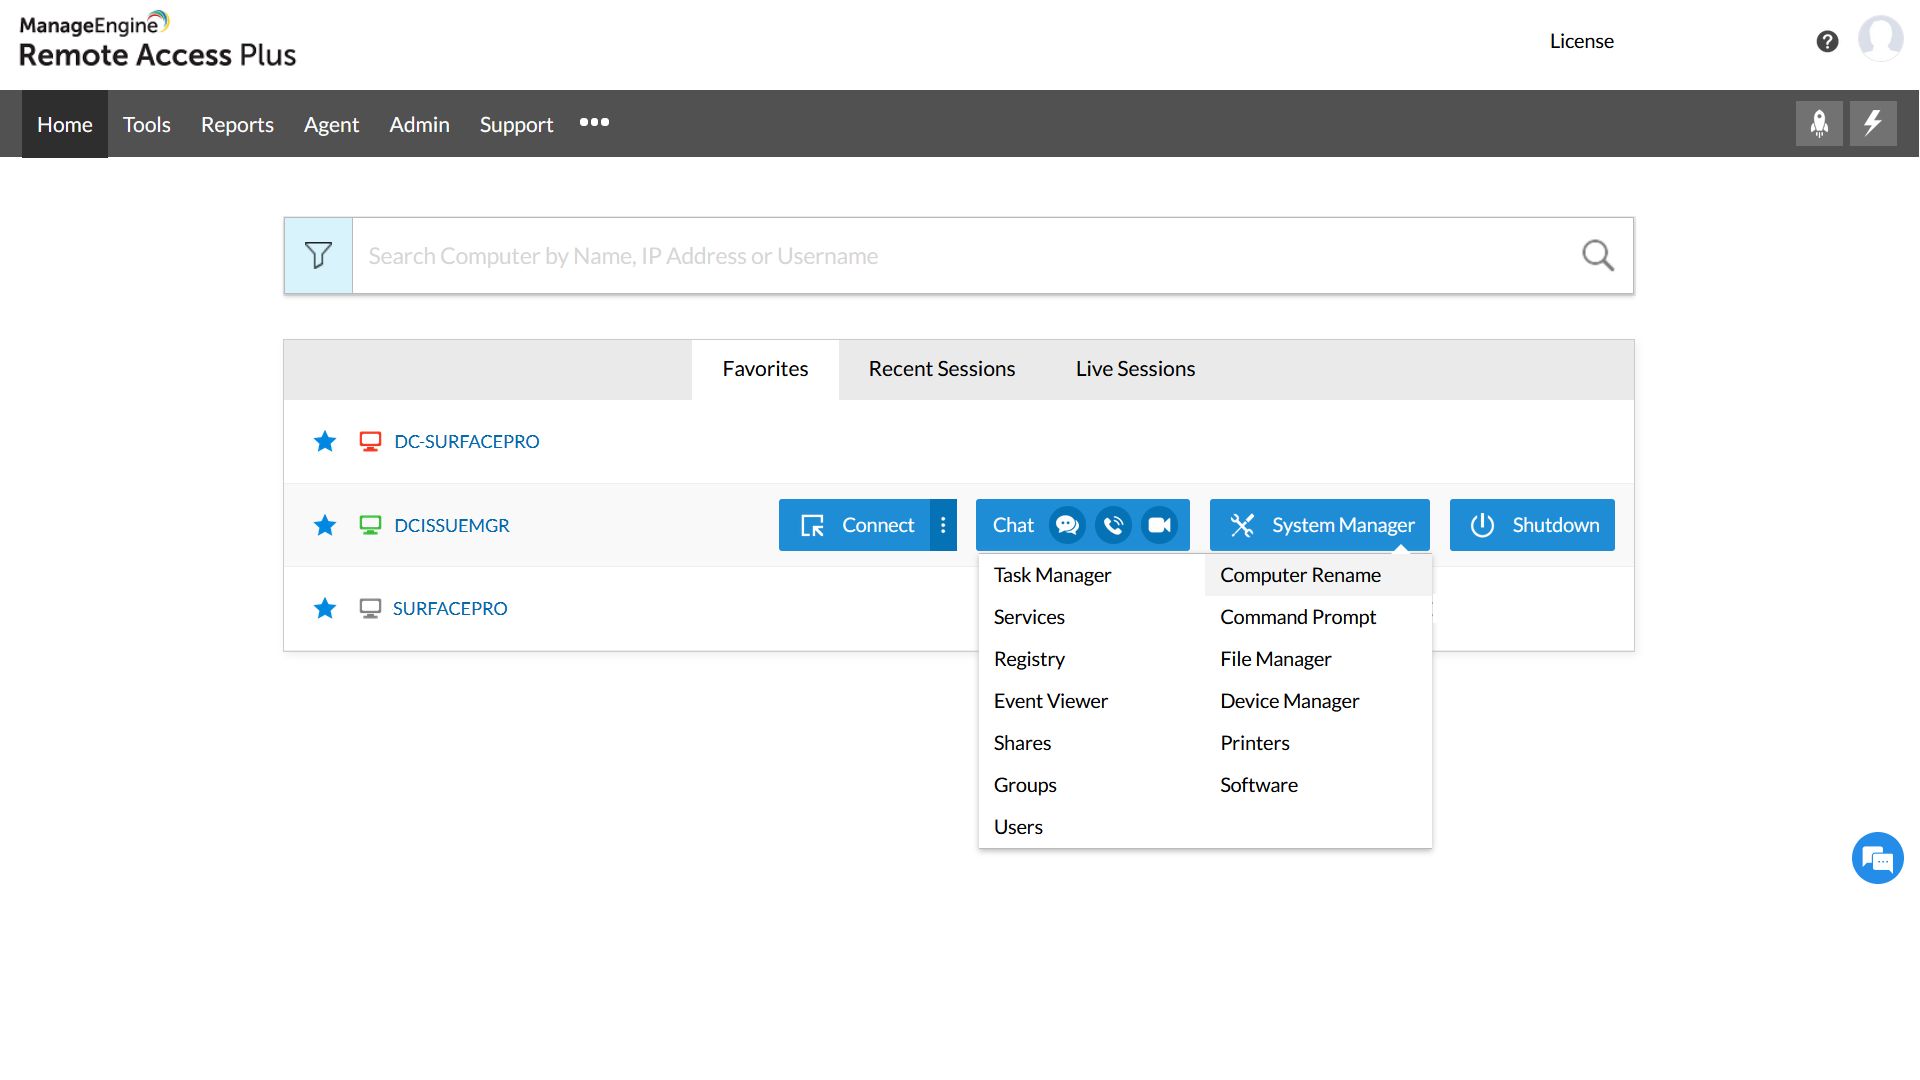Unfavorite DCISSUEMGR star
Screen dimensions: 1920x1080
[325, 525]
